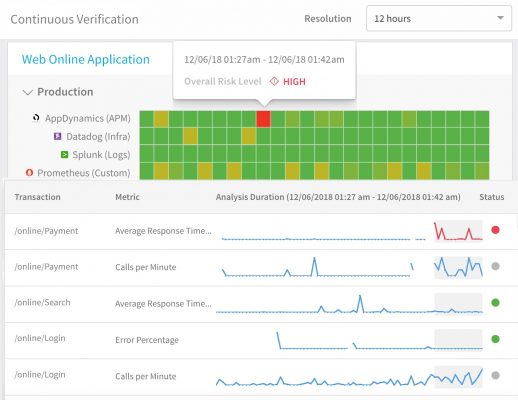The image size is (518, 400).
Task: Select the Prometheus (Custom) row label
Action: click(84, 173)
